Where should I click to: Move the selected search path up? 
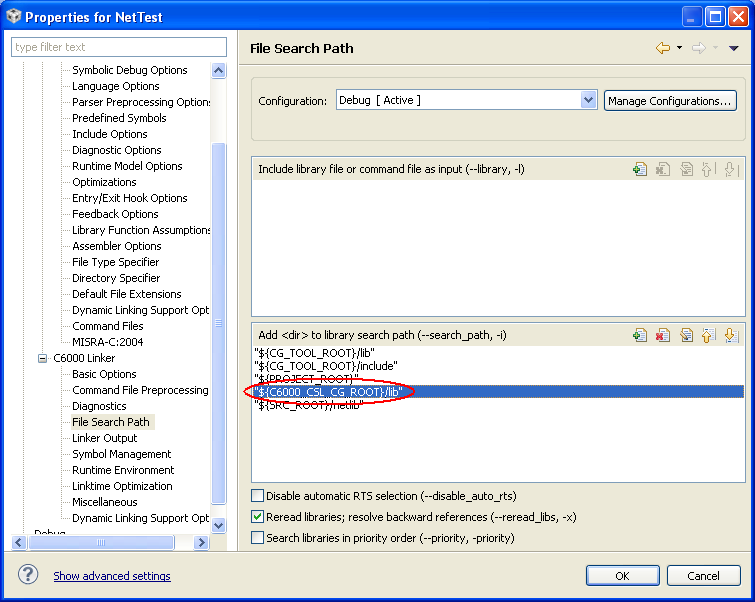708,335
